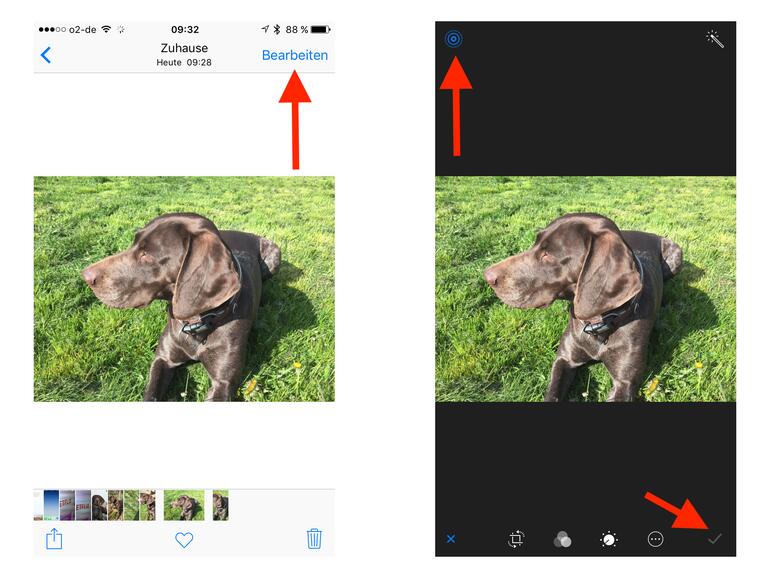Tap the 09:32 status bar clock
770x578 pixels.
[x=185, y=29]
